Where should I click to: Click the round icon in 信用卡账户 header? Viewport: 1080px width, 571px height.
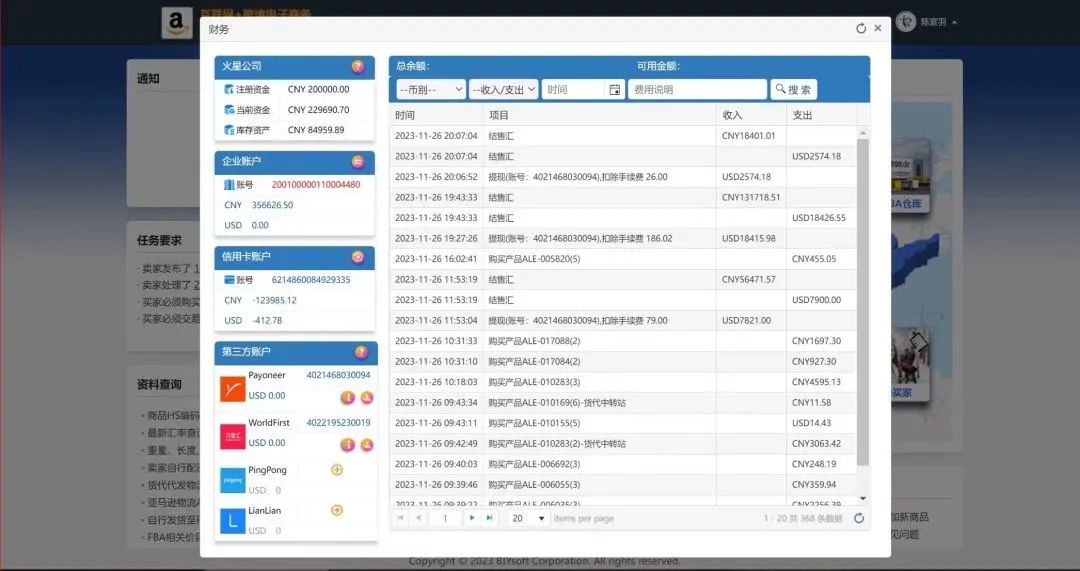coord(358,257)
